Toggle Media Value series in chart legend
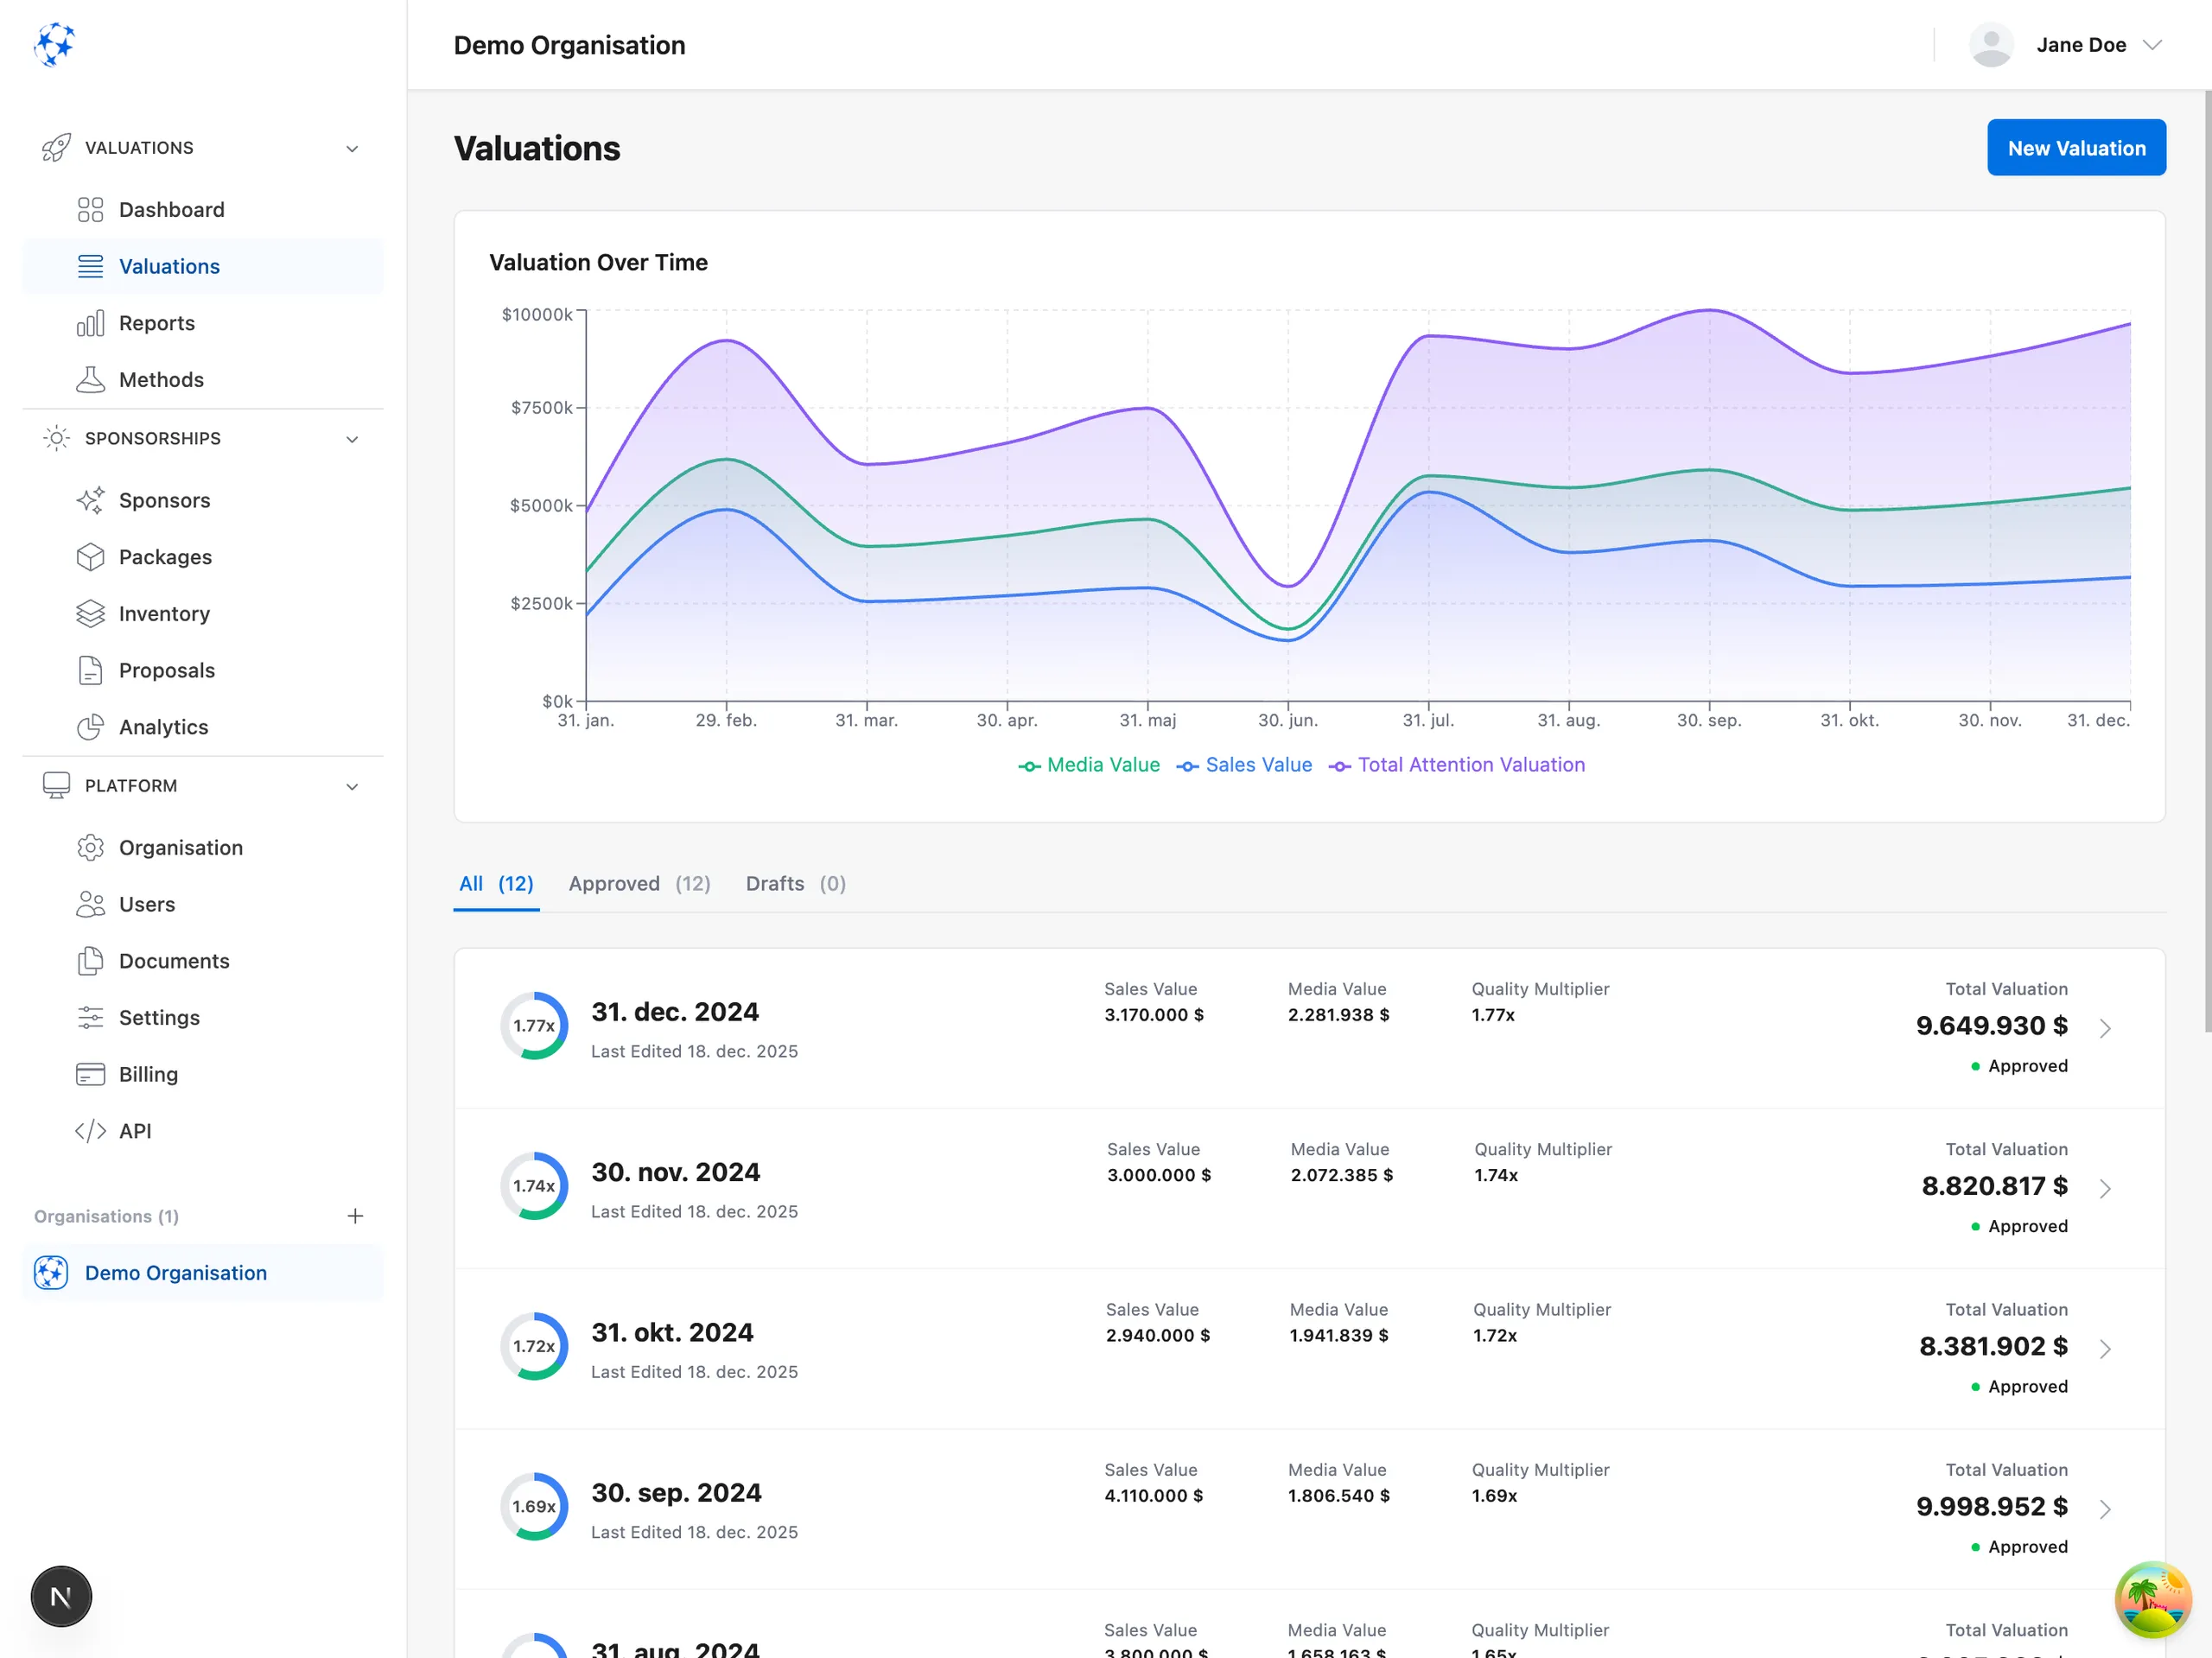 tap(1088, 765)
